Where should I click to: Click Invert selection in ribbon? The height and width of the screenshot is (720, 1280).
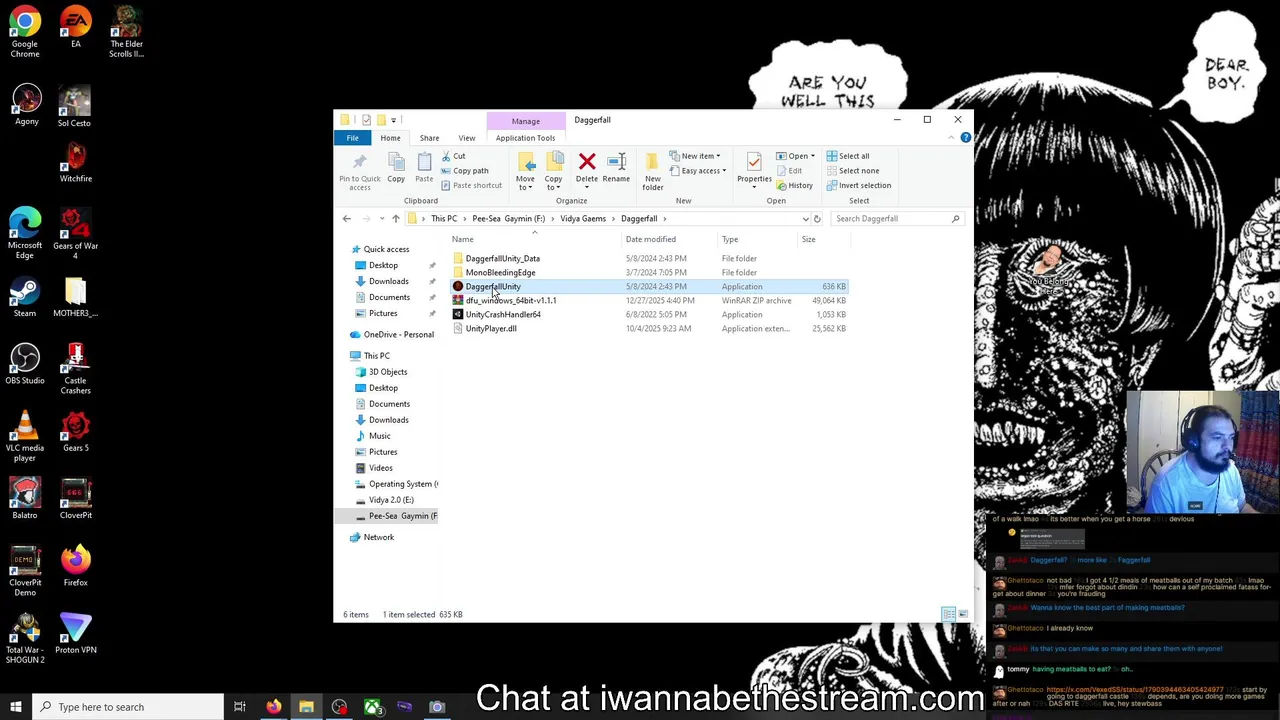(858, 186)
